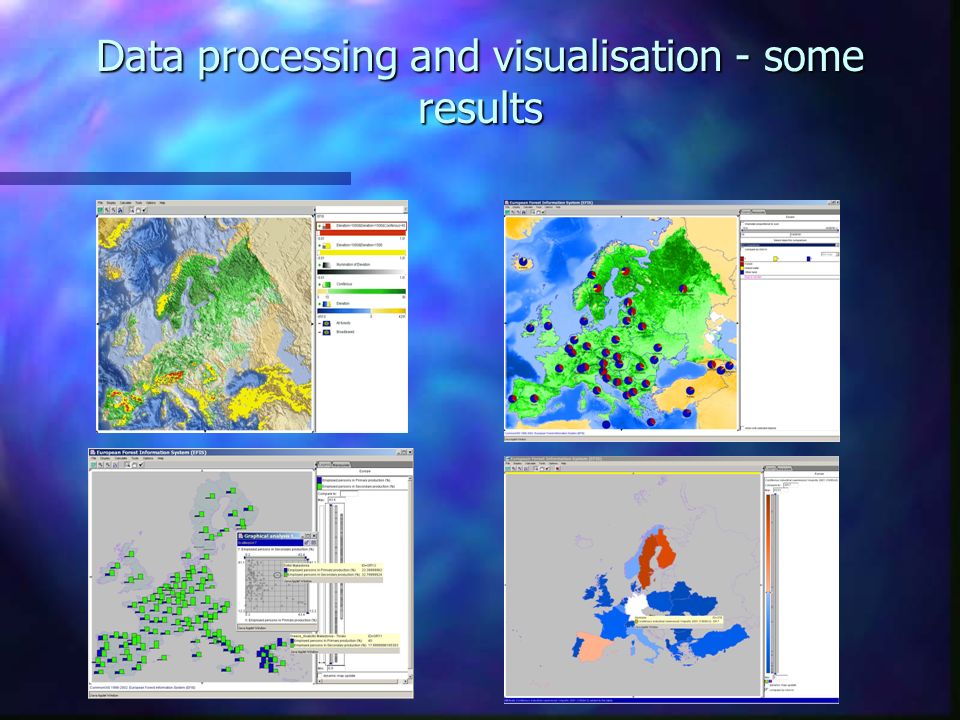Click the Iceland pie chart on map
The image size is (960, 720).
coord(523,261)
